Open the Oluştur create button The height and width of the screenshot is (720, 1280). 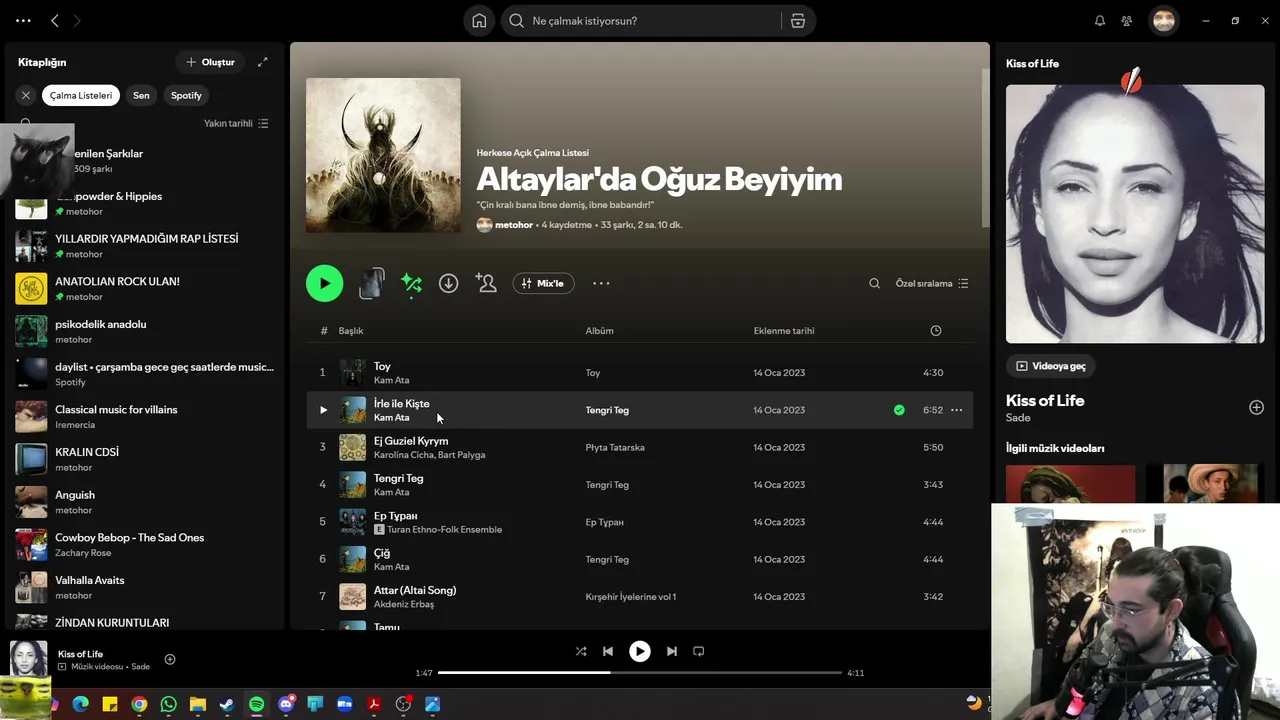(x=210, y=62)
